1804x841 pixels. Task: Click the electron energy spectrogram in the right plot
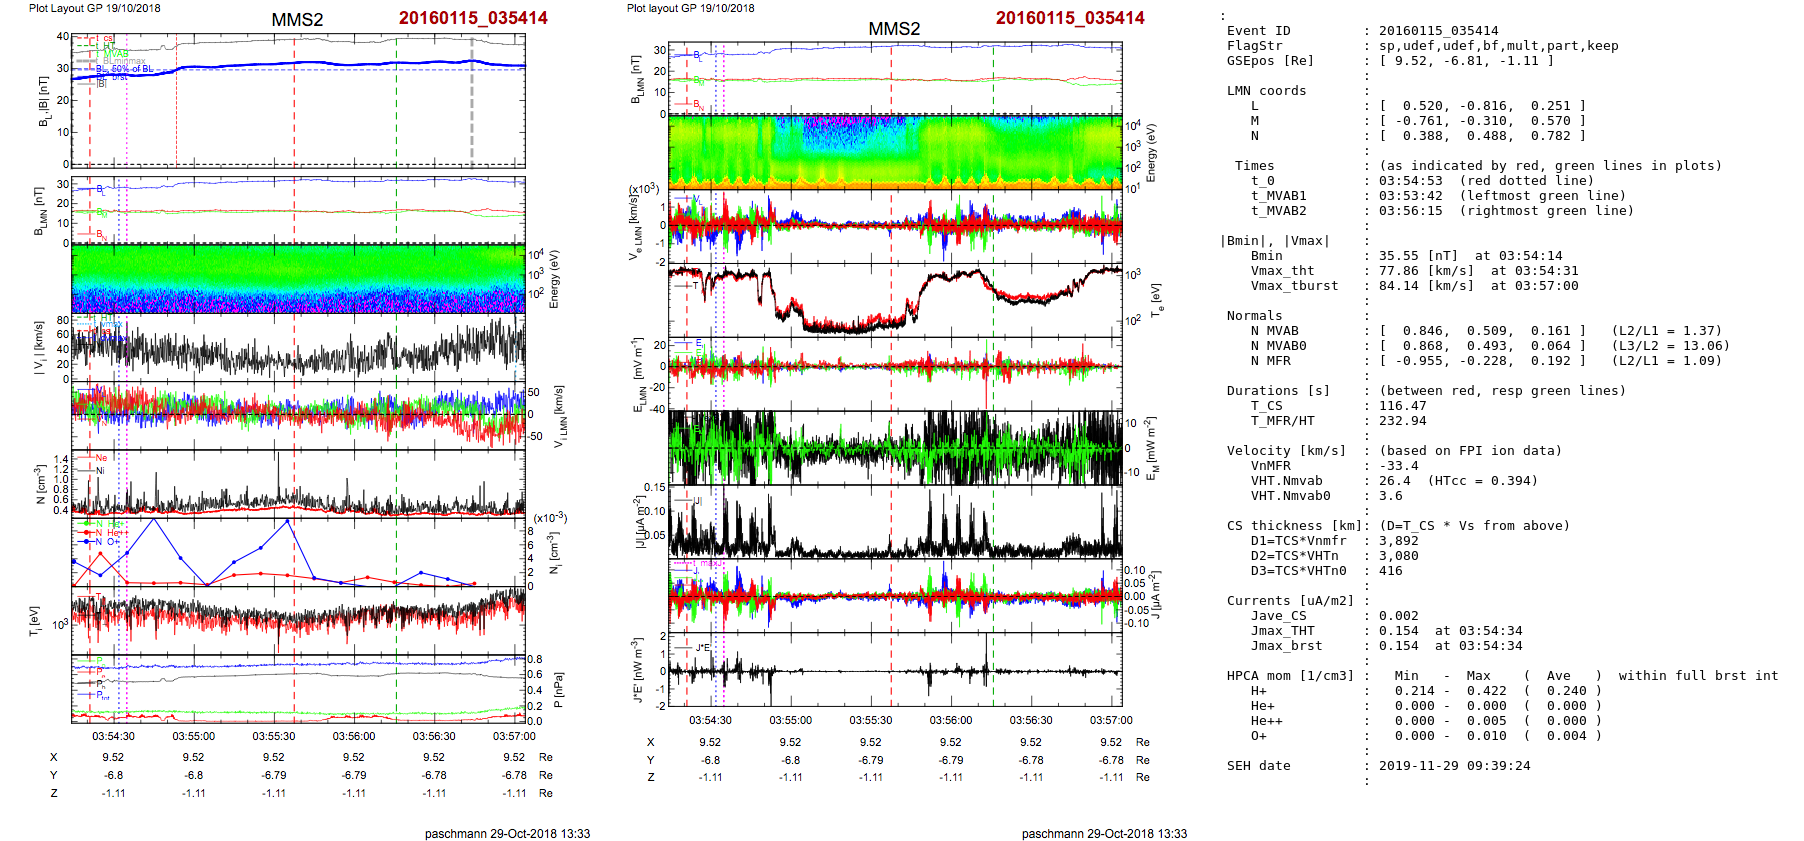pos(895,151)
